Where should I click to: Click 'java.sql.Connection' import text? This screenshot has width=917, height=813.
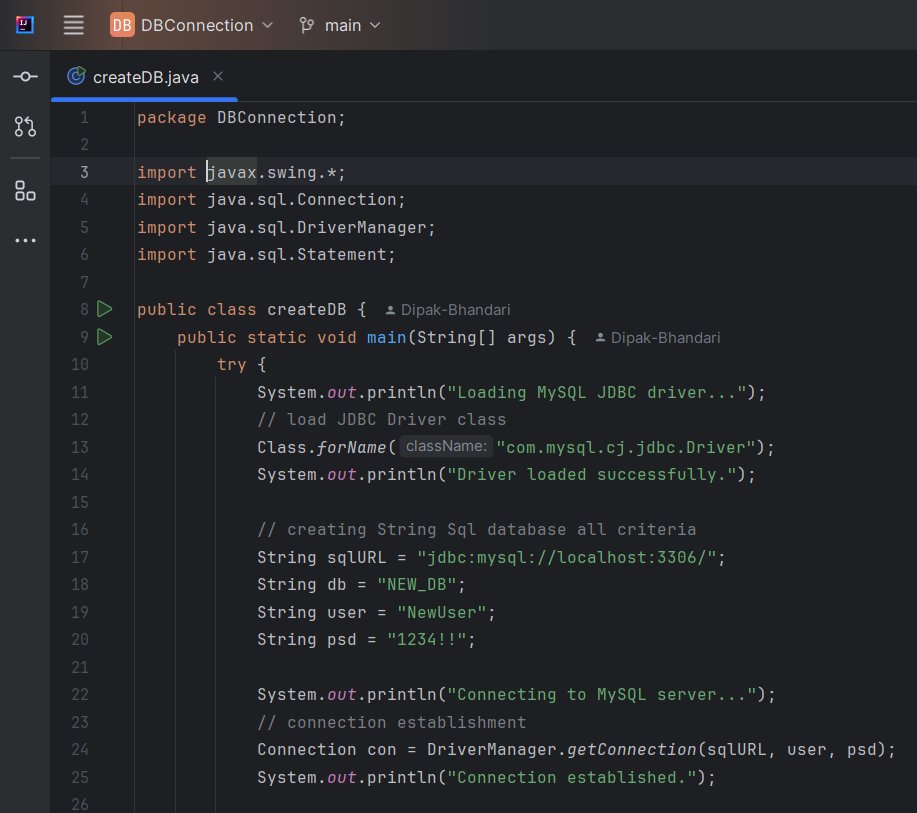pos(302,199)
